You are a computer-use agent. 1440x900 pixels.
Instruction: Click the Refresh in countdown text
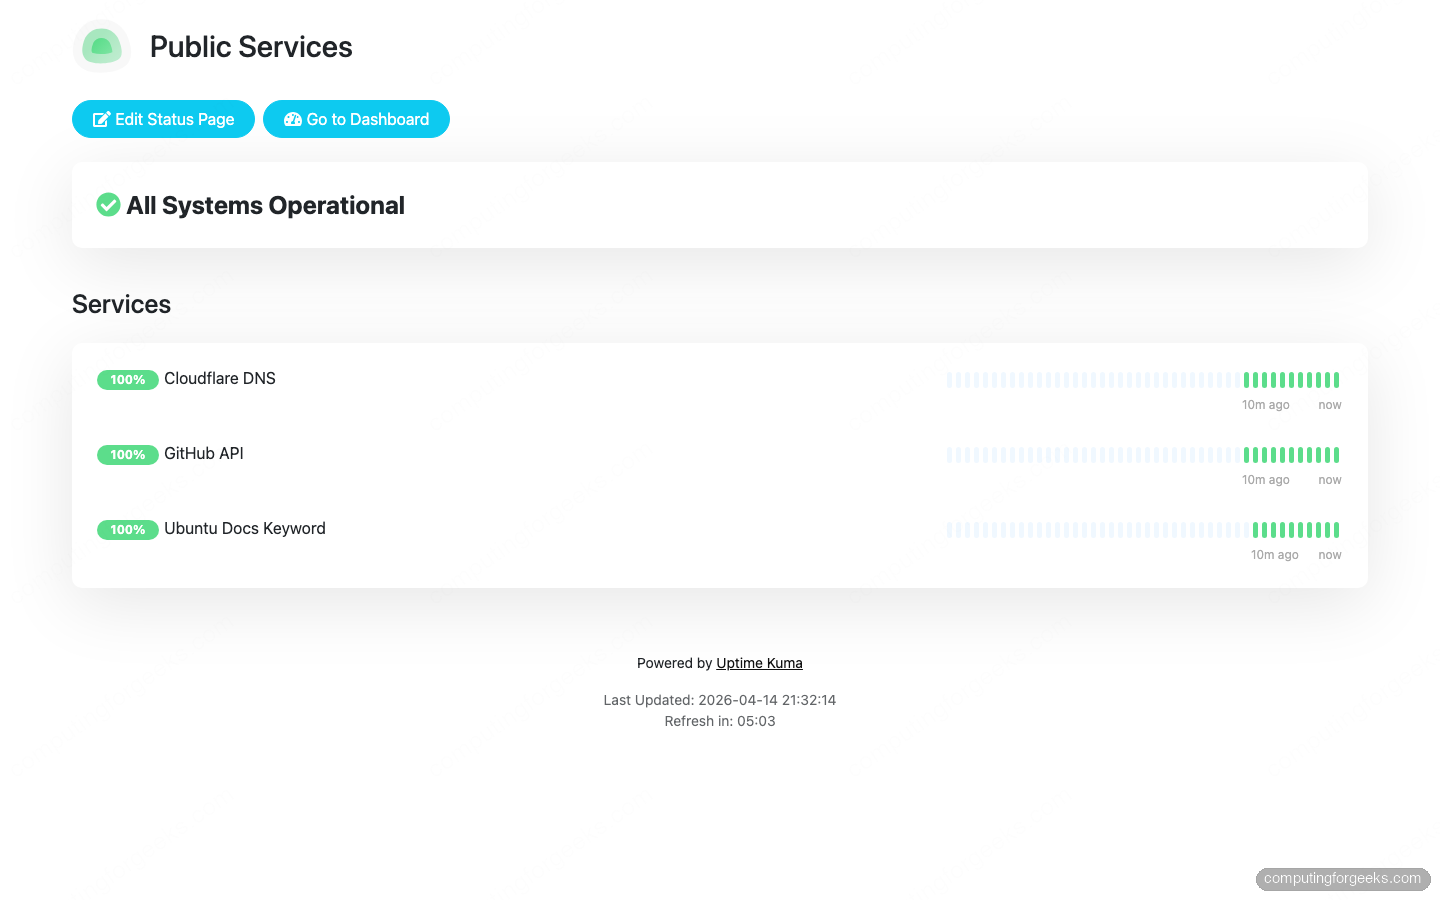point(719,721)
